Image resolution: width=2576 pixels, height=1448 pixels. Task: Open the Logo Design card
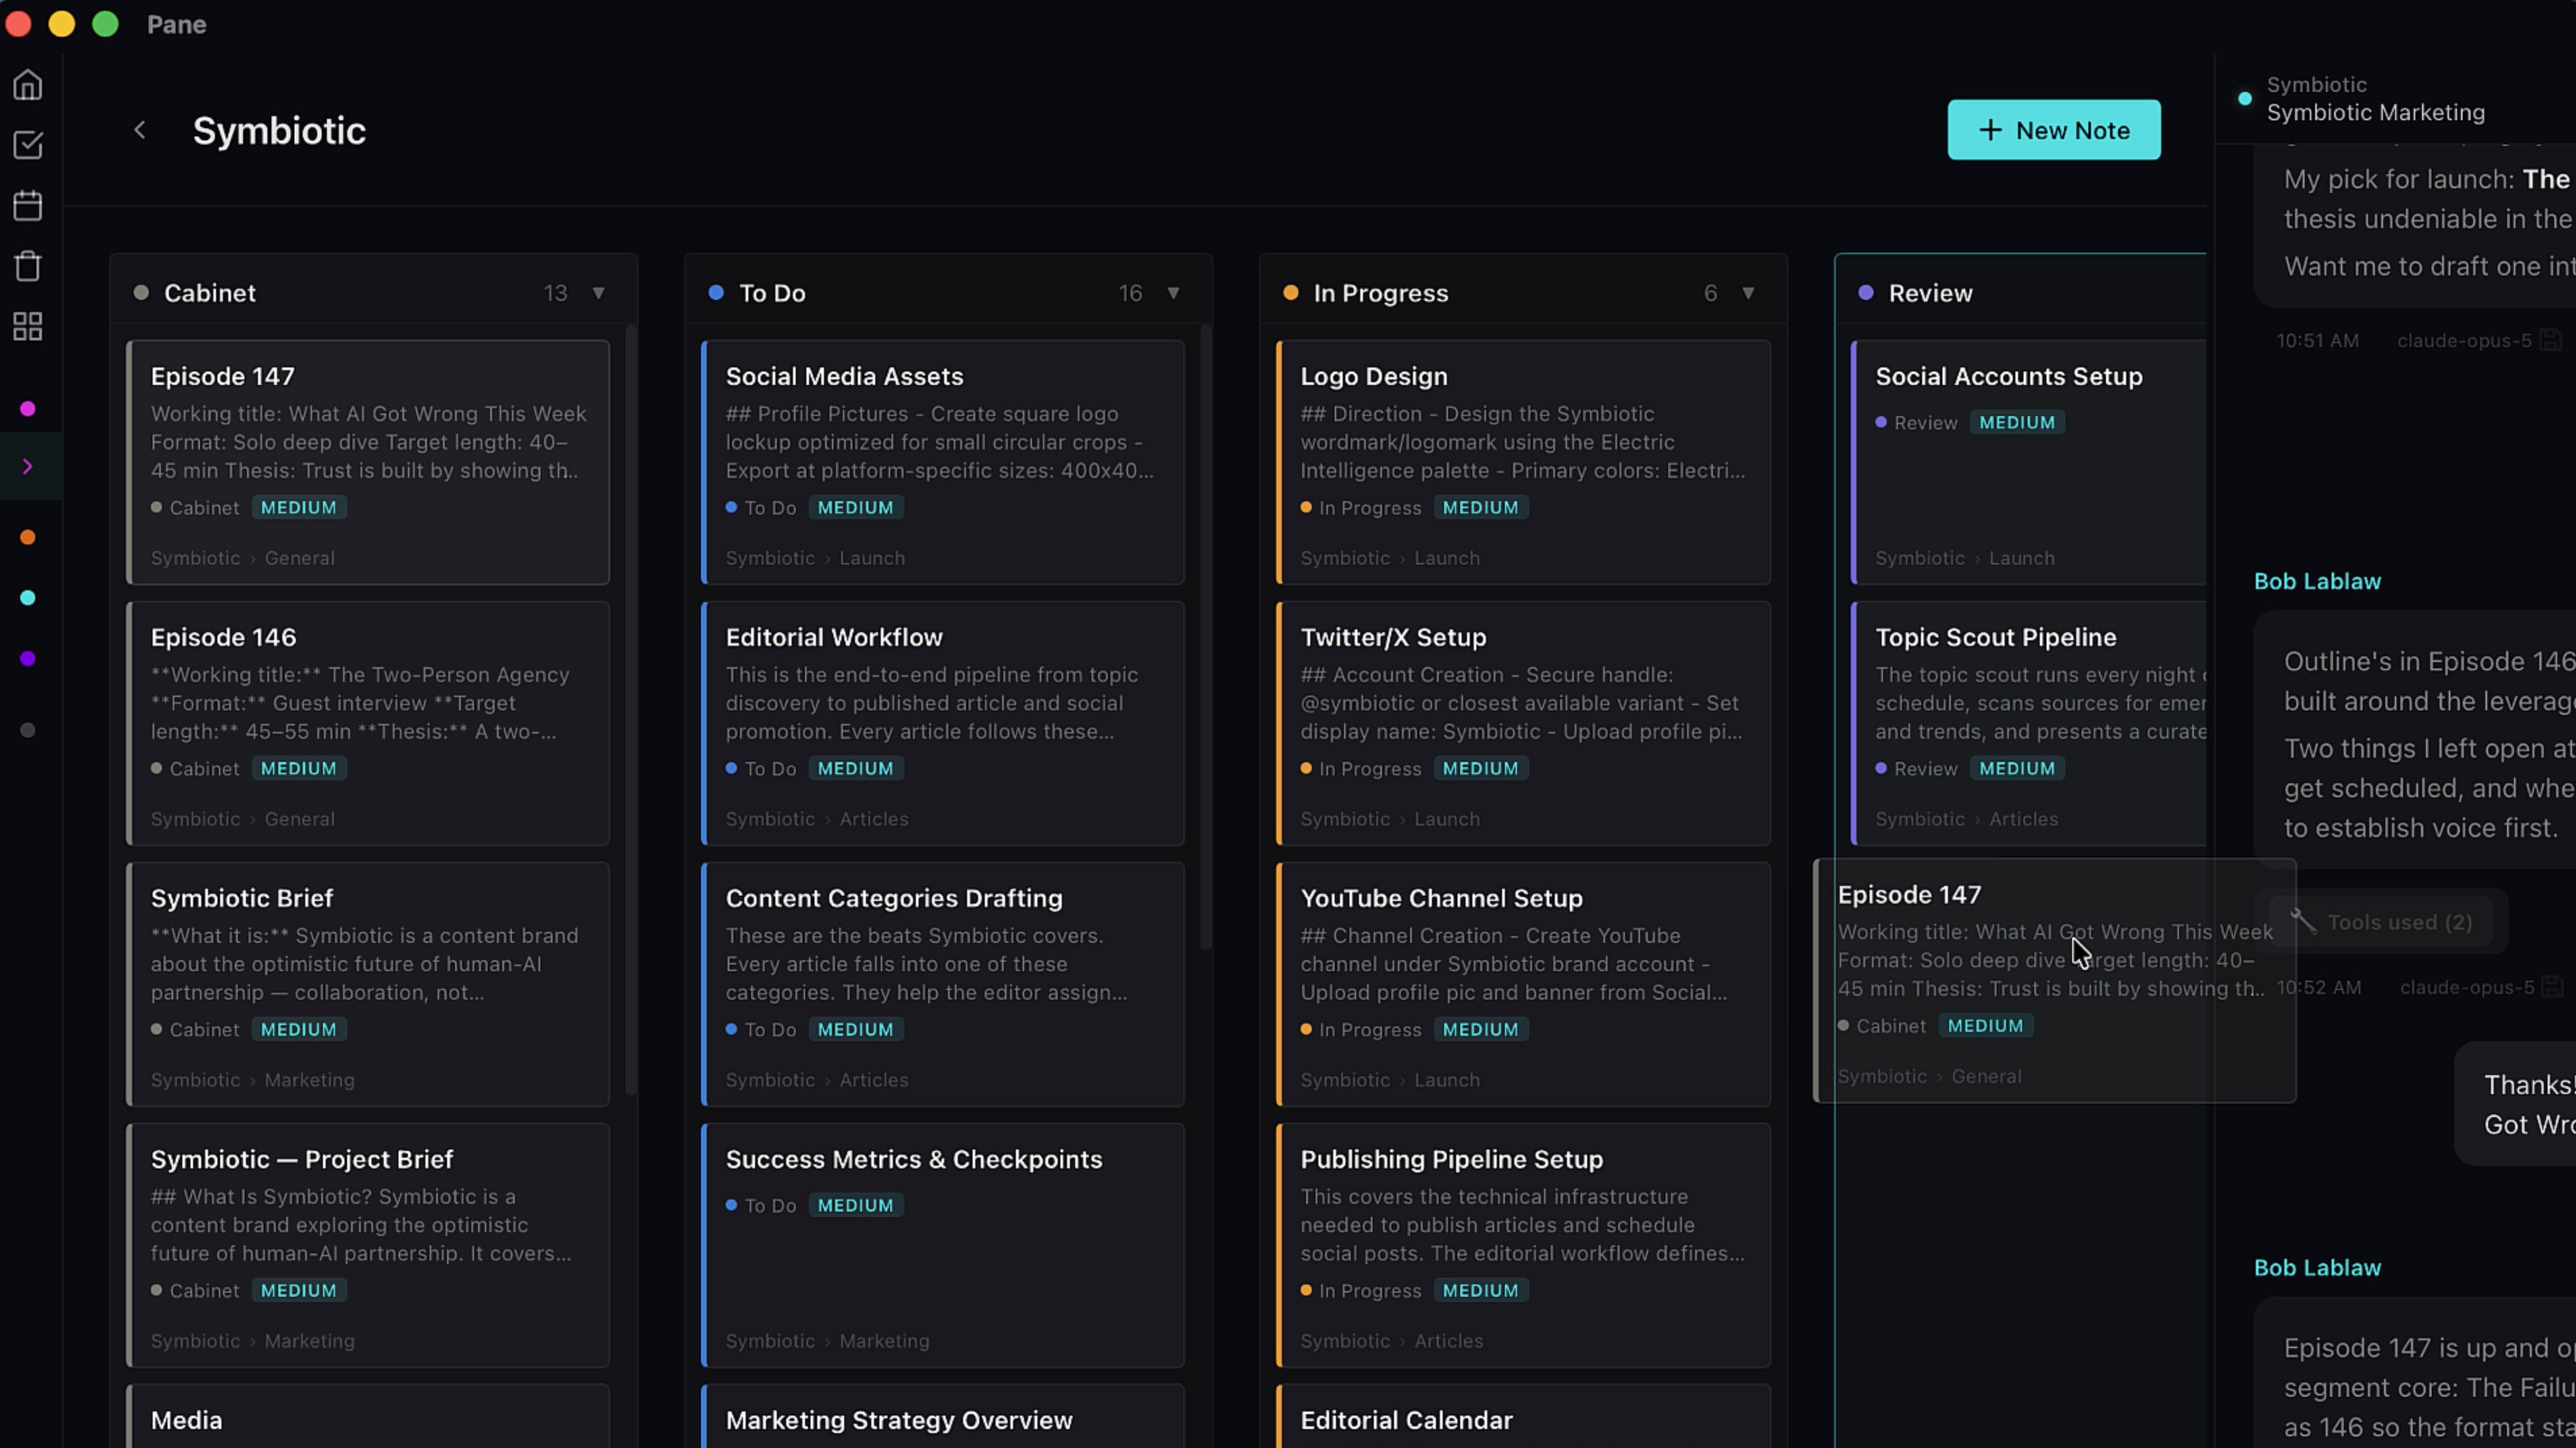pos(1523,462)
